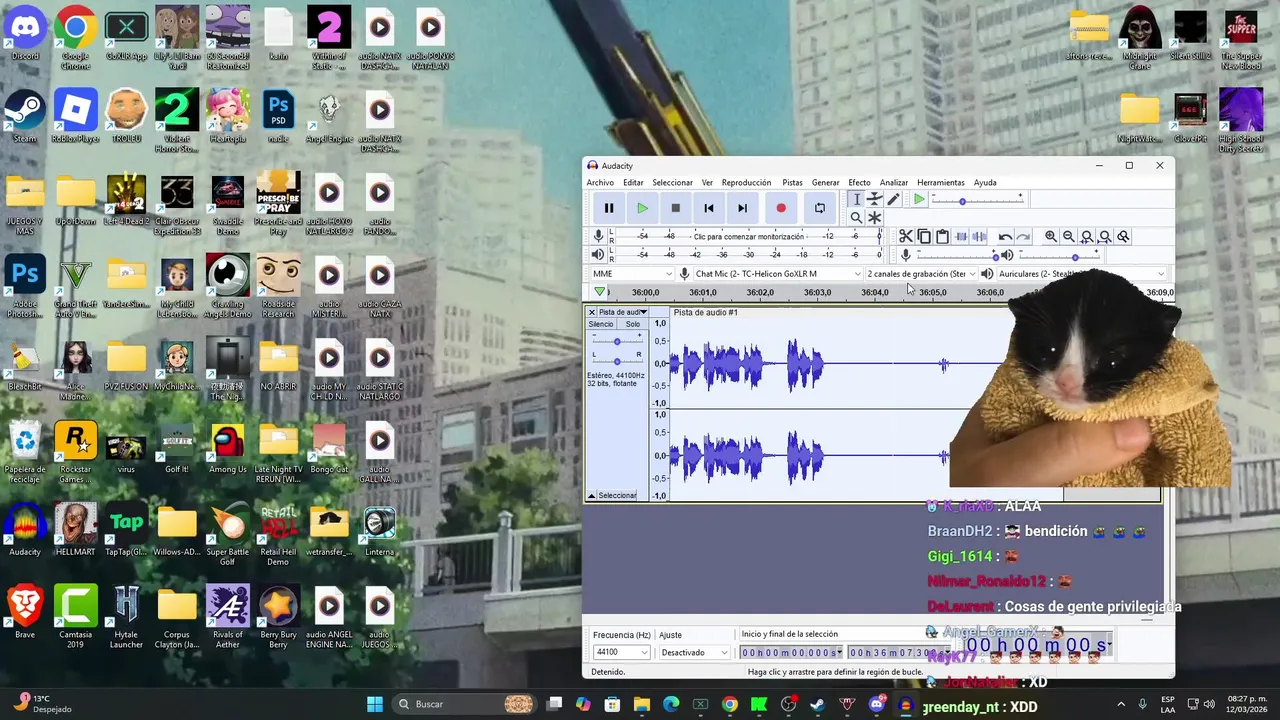Open the Audacity desktop shortcut

click(x=25, y=529)
